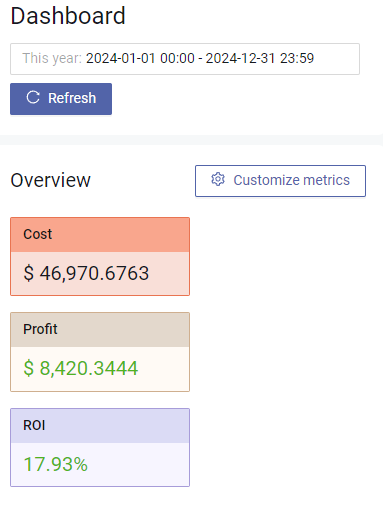
Task: Click the Profit metric card header
Action: (100, 330)
